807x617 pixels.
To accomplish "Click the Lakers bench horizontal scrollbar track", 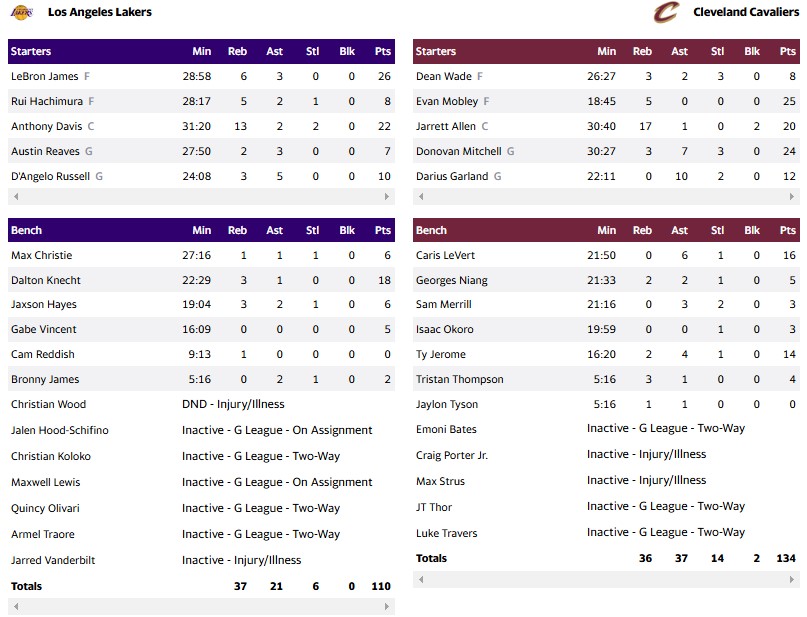I will 201,606.
